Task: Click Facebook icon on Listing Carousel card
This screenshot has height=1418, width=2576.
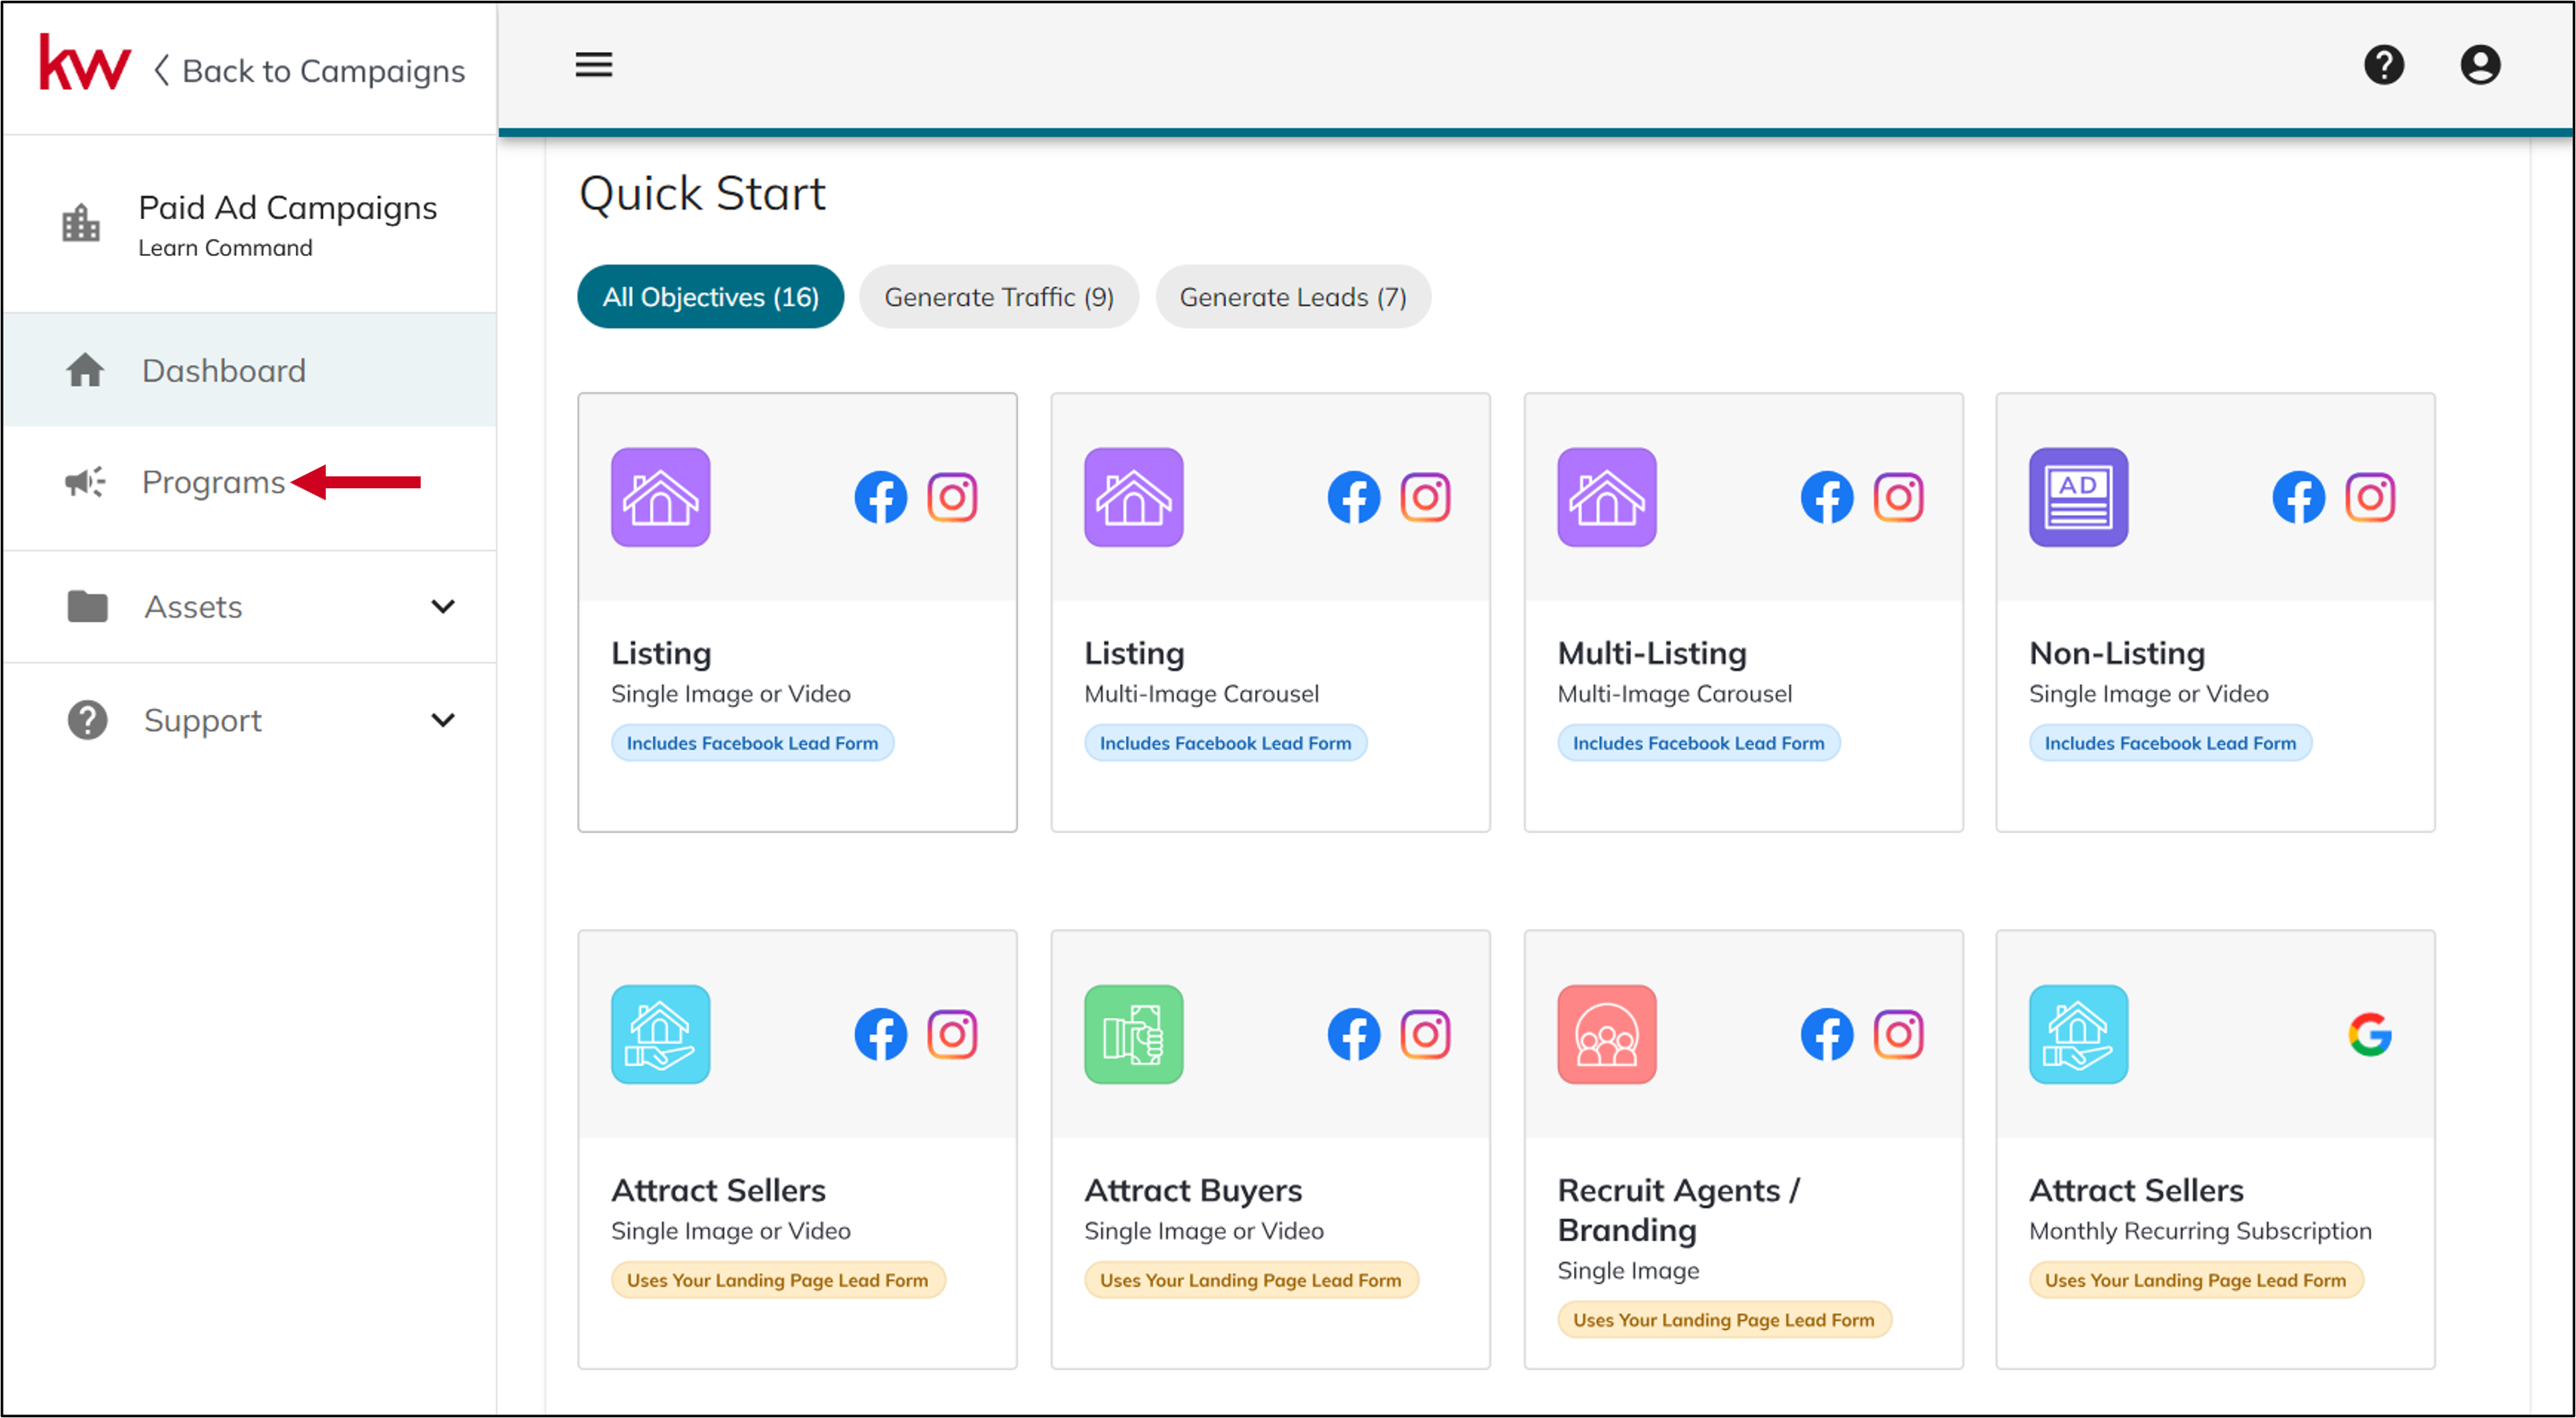Action: tap(1354, 497)
